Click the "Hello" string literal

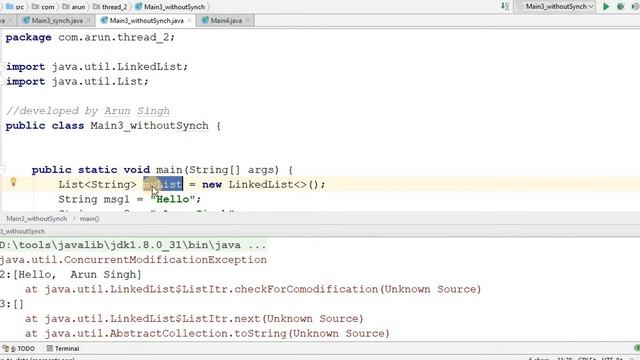[x=173, y=199]
